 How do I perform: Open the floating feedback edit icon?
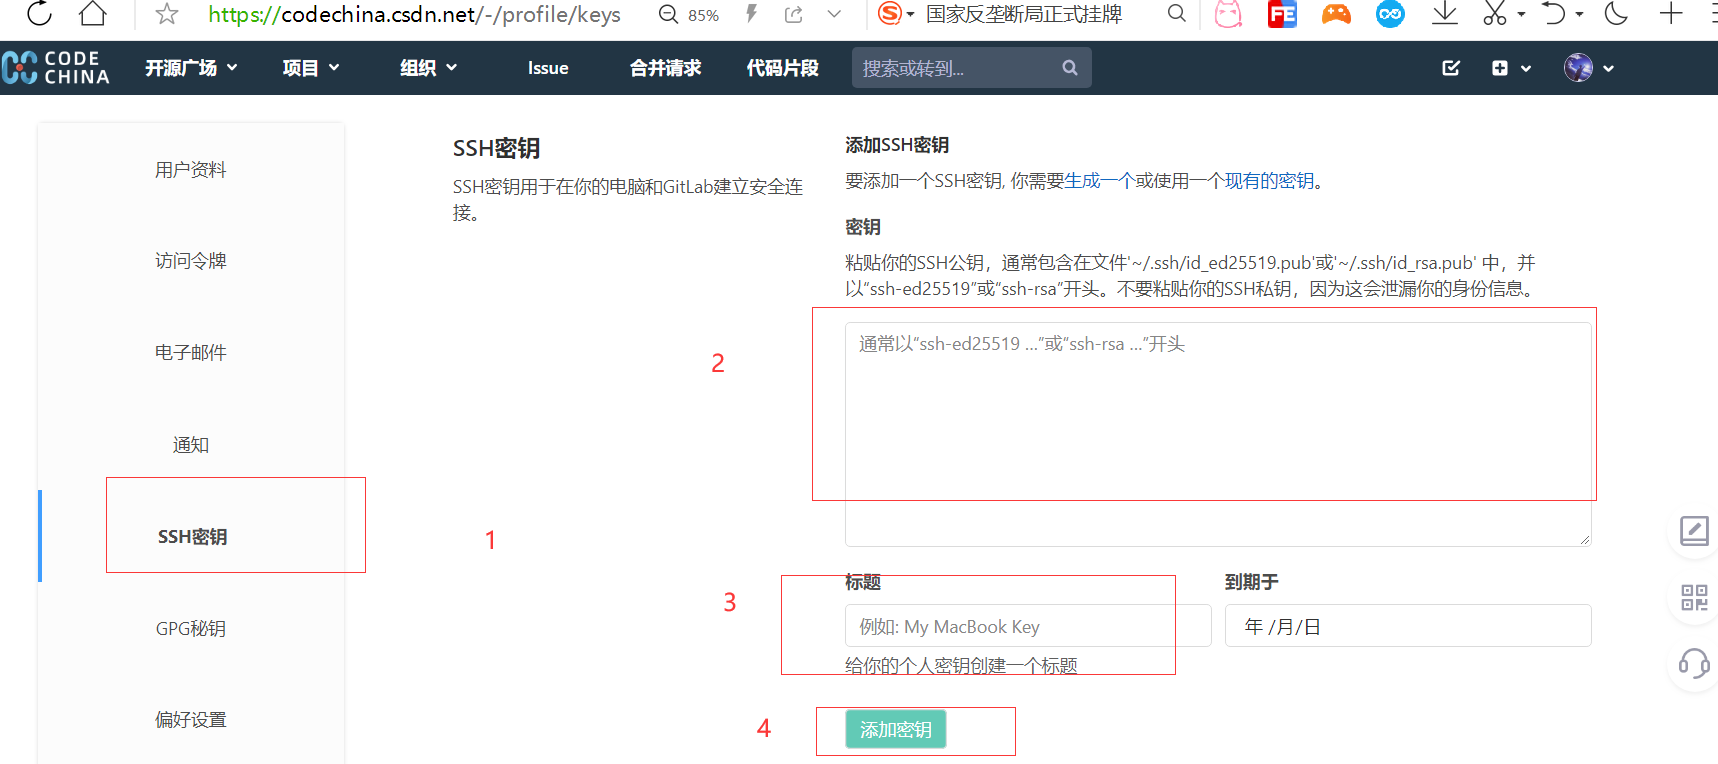1694,531
